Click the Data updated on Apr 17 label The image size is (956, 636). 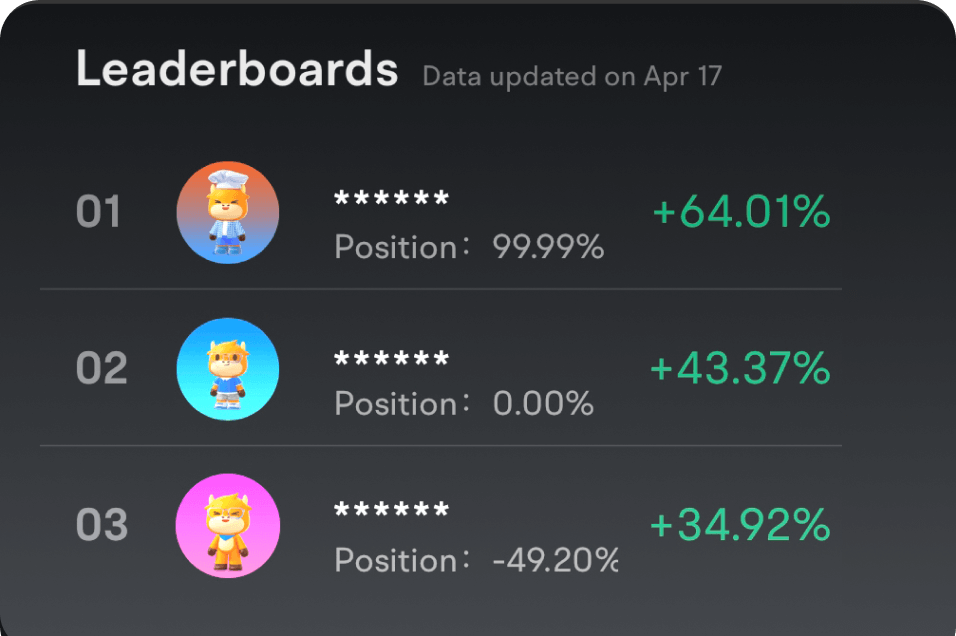tap(572, 76)
